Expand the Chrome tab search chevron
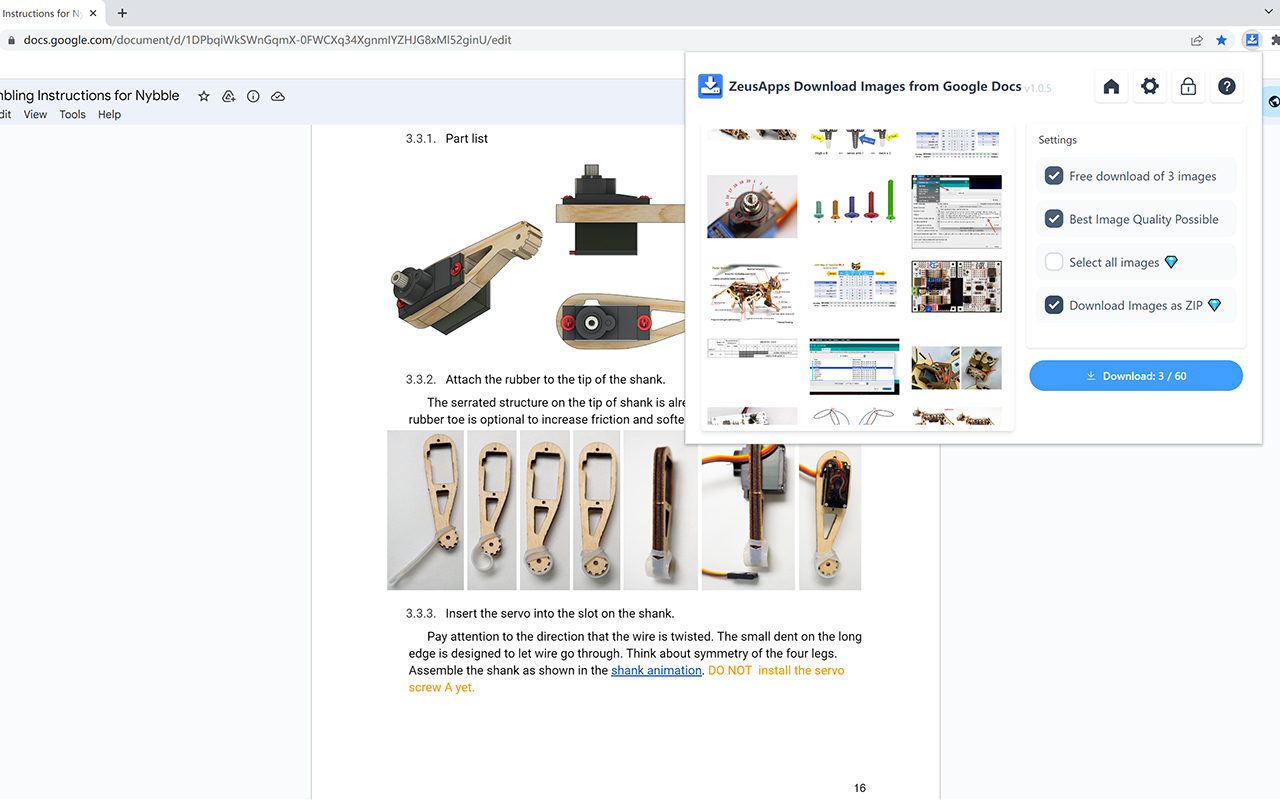The height and width of the screenshot is (800, 1280). tap(1268, 12)
